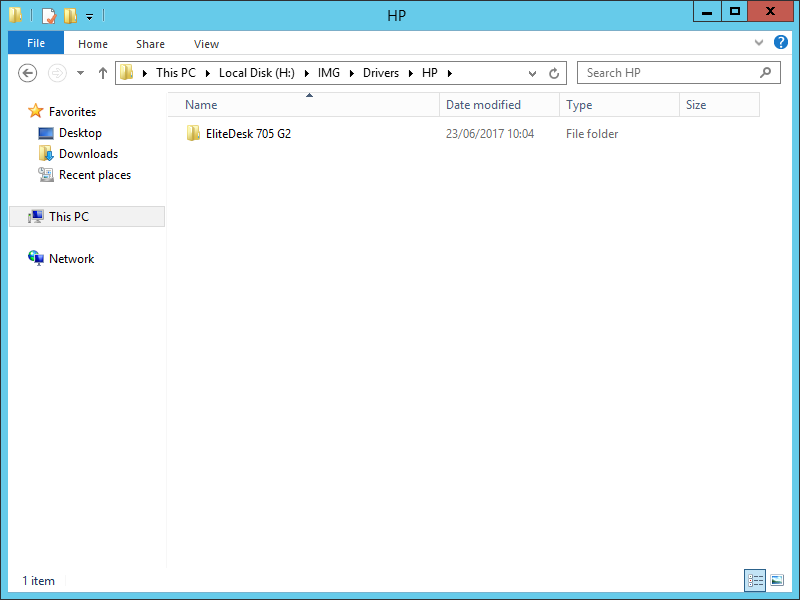Select the EliteDesk 705 G2 folder icon
The width and height of the screenshot is (800, 600).
(193, 133)
